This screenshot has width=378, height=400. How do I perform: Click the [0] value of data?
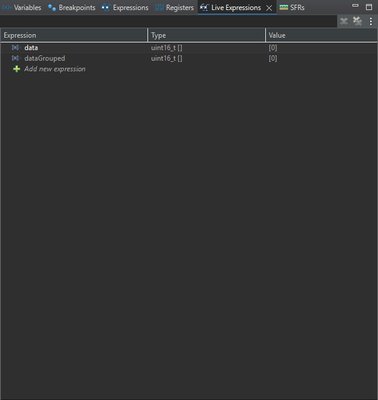pyautogui.click(x=273, y=48)
